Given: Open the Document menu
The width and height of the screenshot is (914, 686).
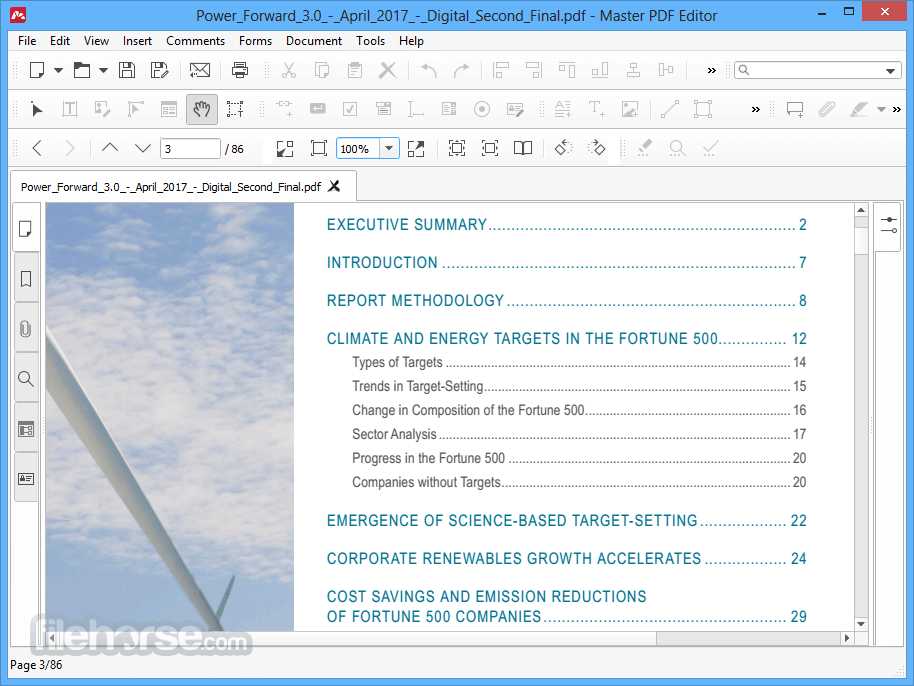Looking at the screenshot, I should (x=314, y=41).
